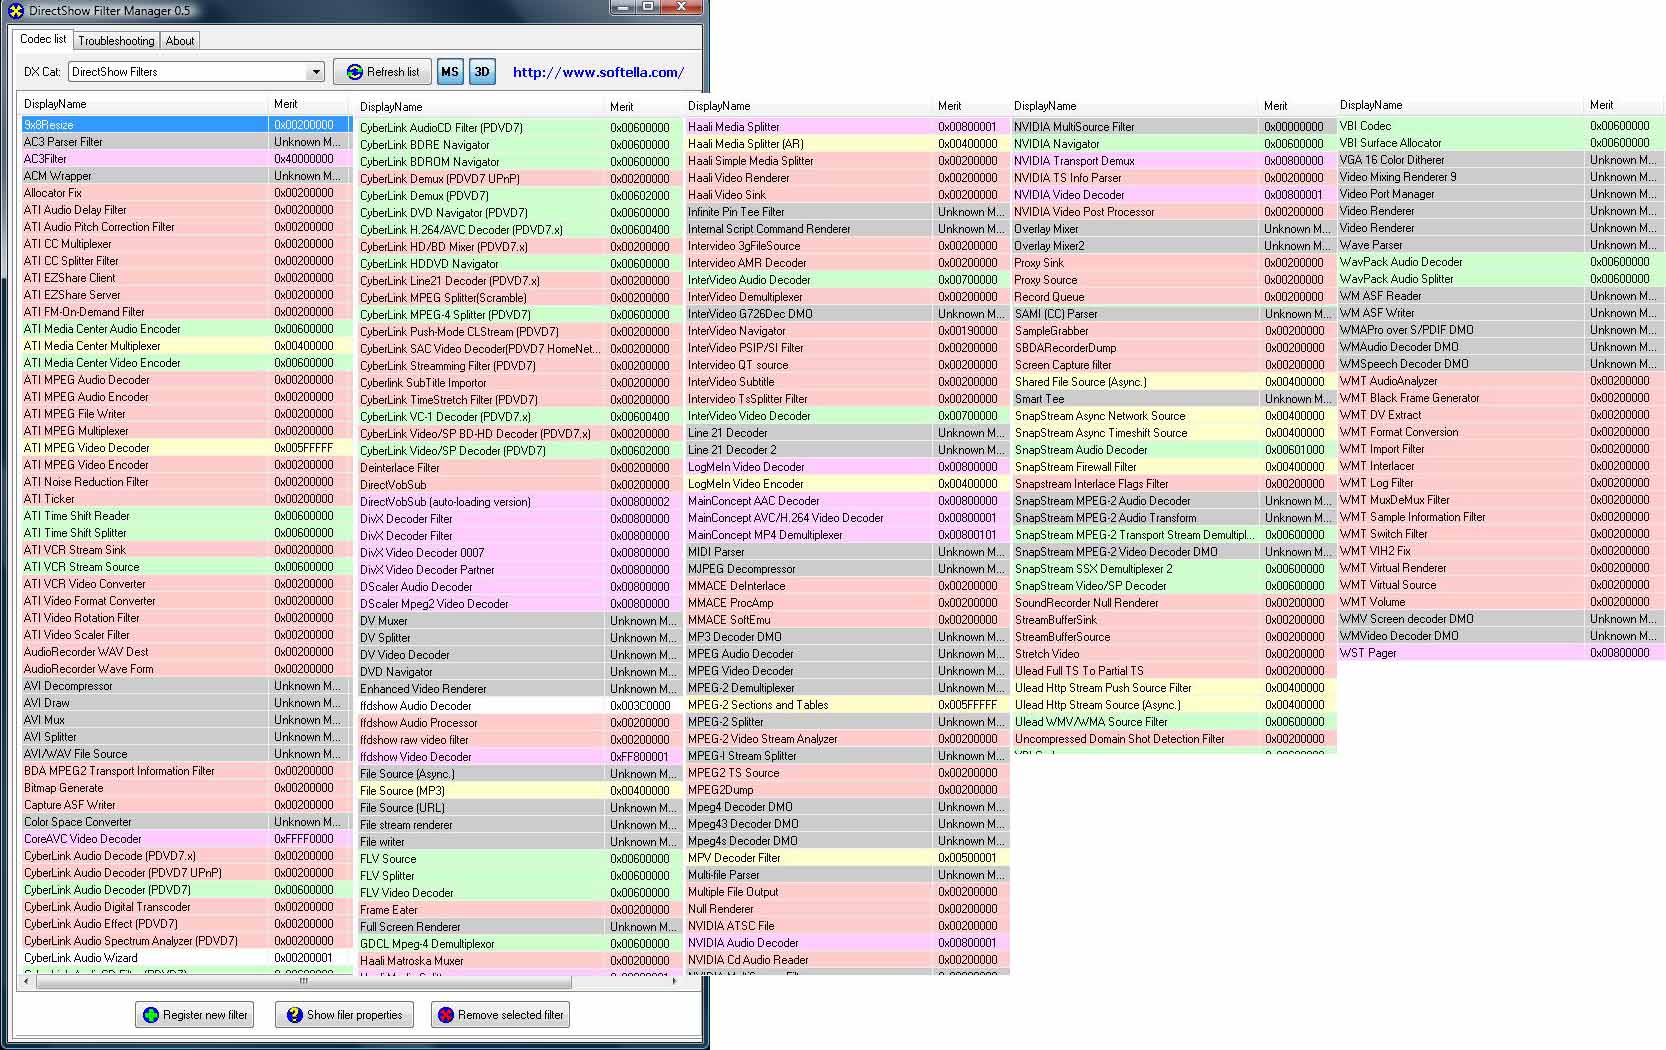Image resolution: width=1666 pixels, height=1050 pixels.
Task: Switch to the Codec list tab
Action: coord(43,39)
